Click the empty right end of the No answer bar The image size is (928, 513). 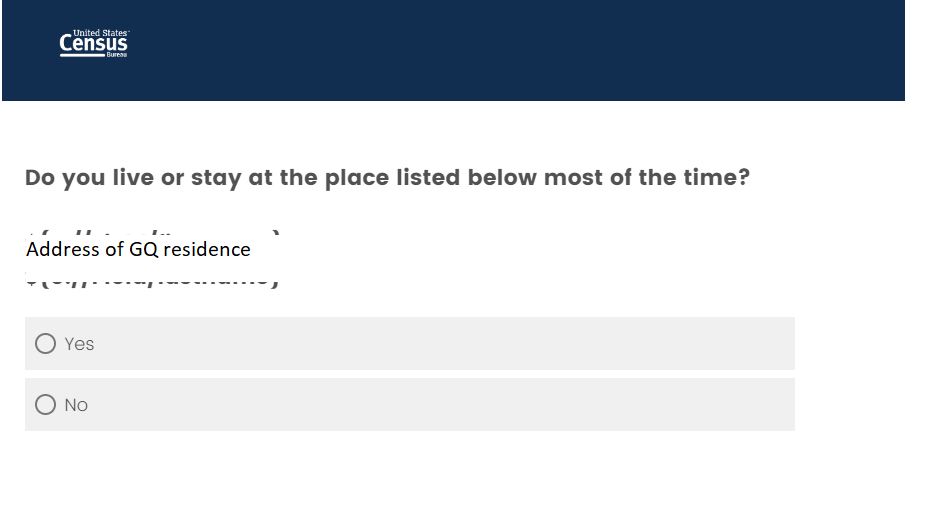(740, 405)
